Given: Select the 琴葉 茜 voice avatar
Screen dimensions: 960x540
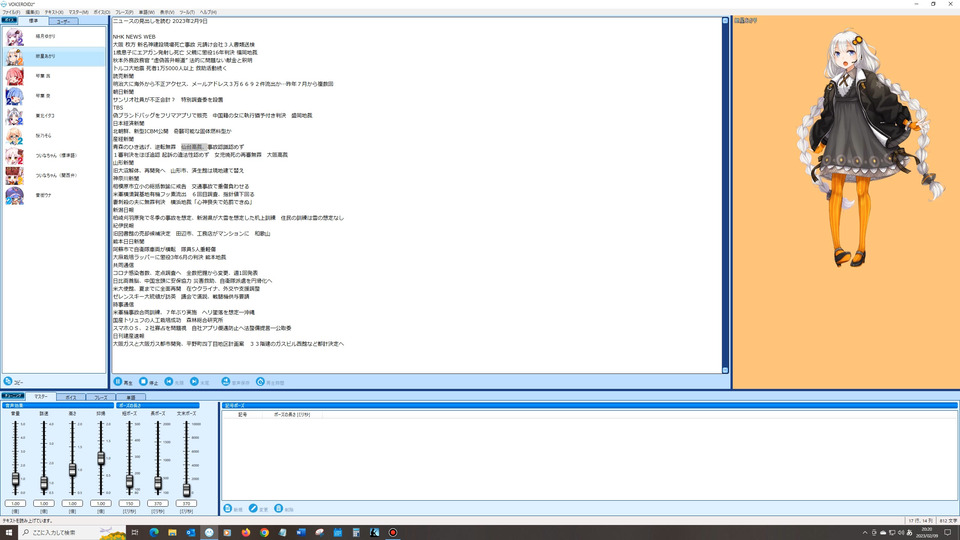Looking at the screenshot, I should [x=15, y=76].
